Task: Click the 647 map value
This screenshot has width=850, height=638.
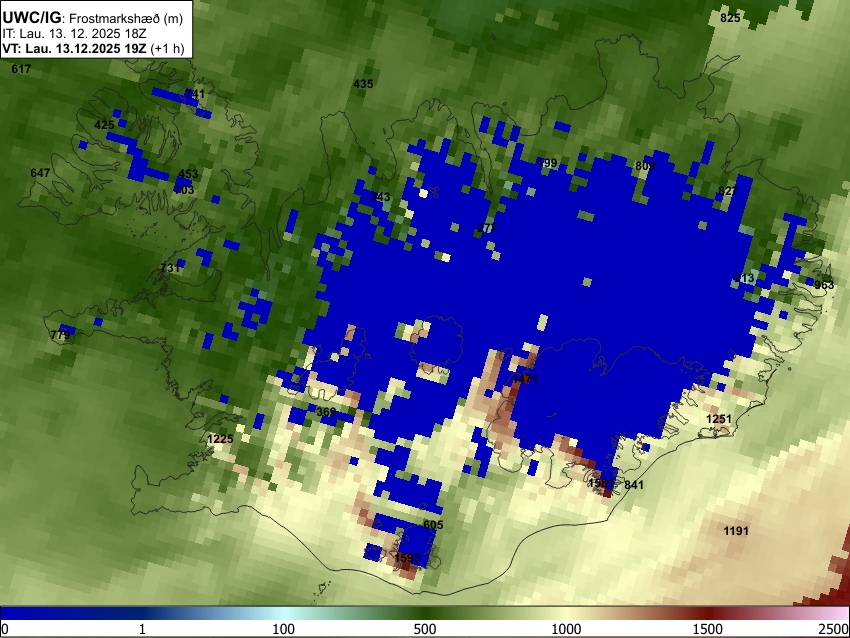Action: pyautogui.click(x=40, y=173)
